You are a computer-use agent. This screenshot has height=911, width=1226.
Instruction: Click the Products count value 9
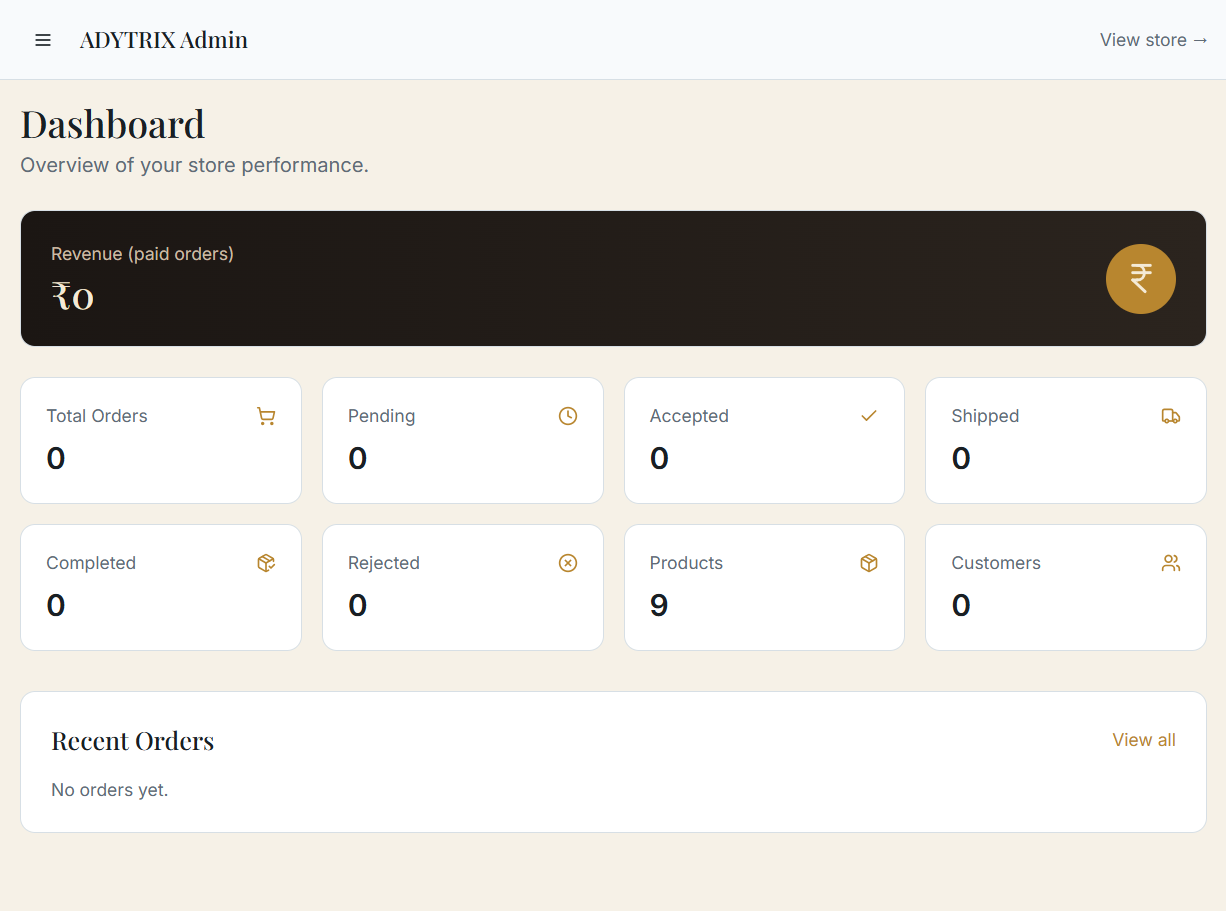click(x=659, y=605)
